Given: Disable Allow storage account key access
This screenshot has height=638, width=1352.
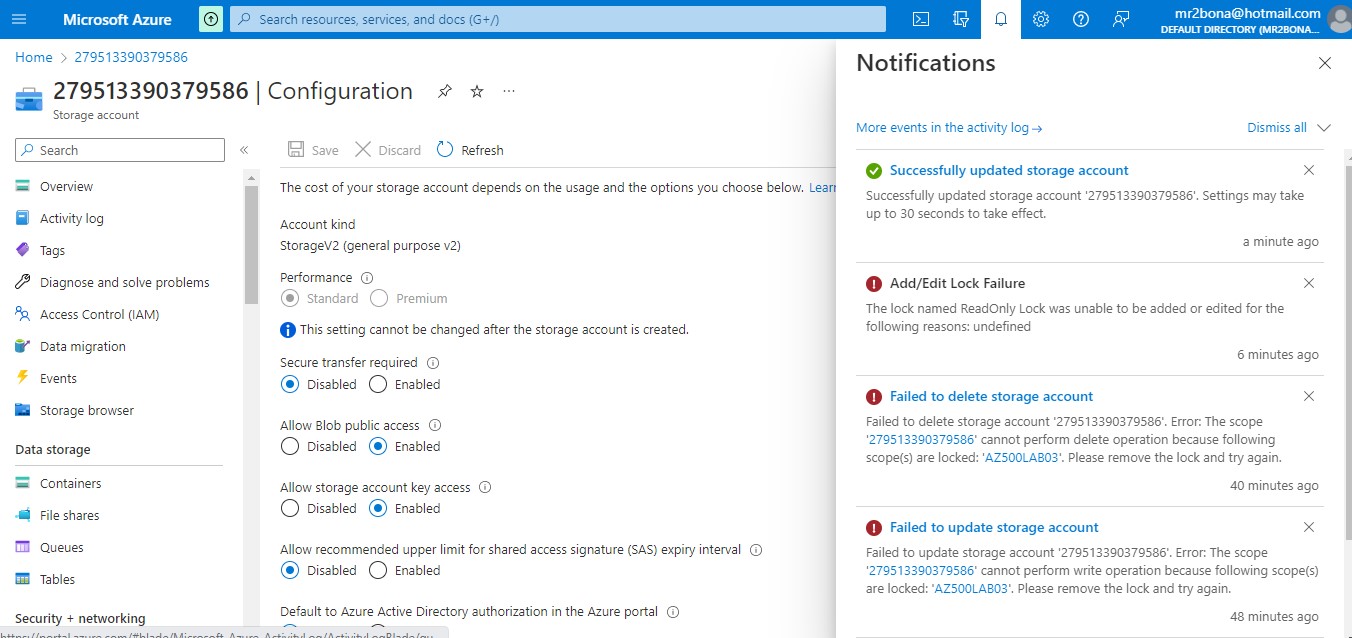Looking at the screenshot, I should (x=290, y=508).
